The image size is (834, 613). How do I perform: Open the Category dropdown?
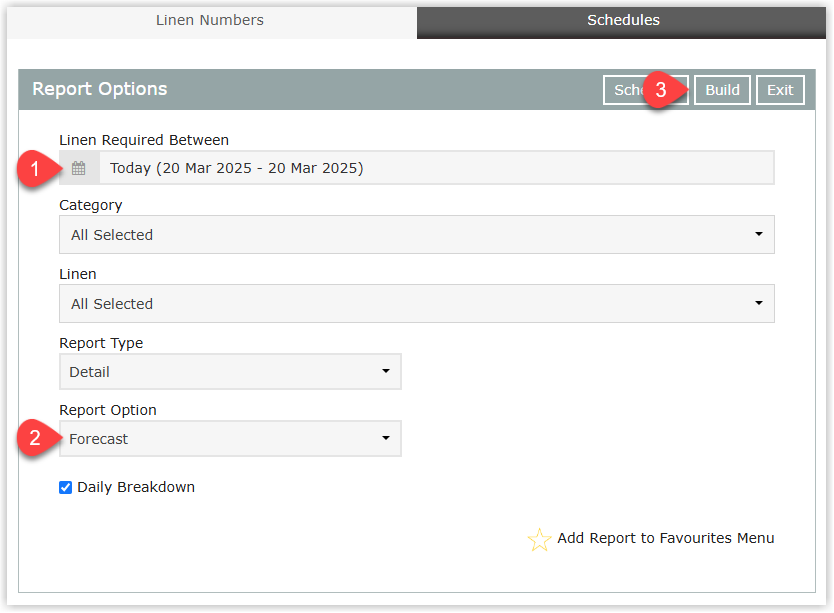click(x=416, y=235)
